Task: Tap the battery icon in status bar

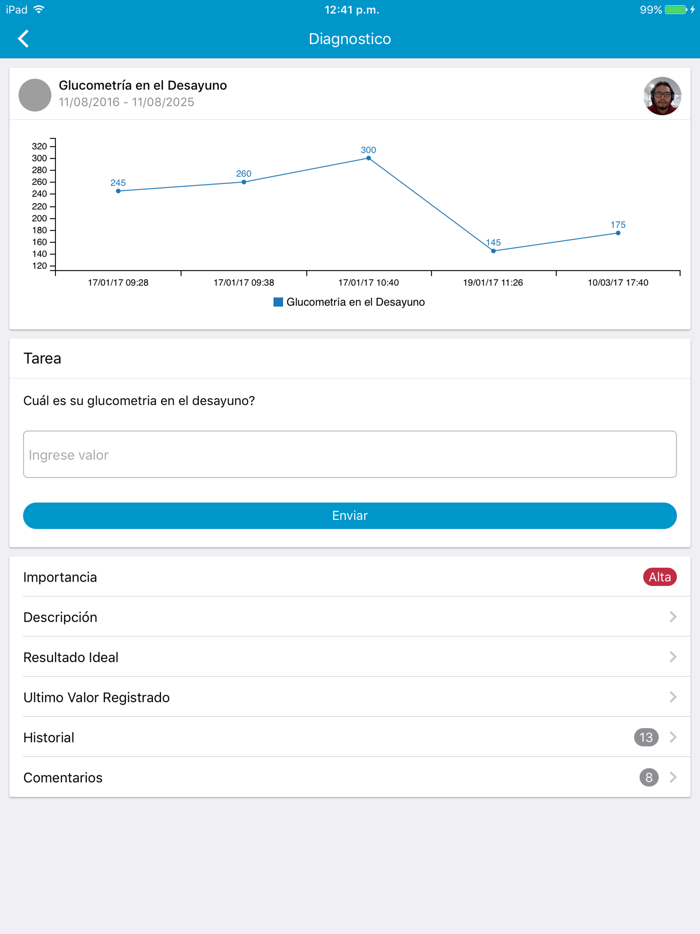Action: pos(676,10)
